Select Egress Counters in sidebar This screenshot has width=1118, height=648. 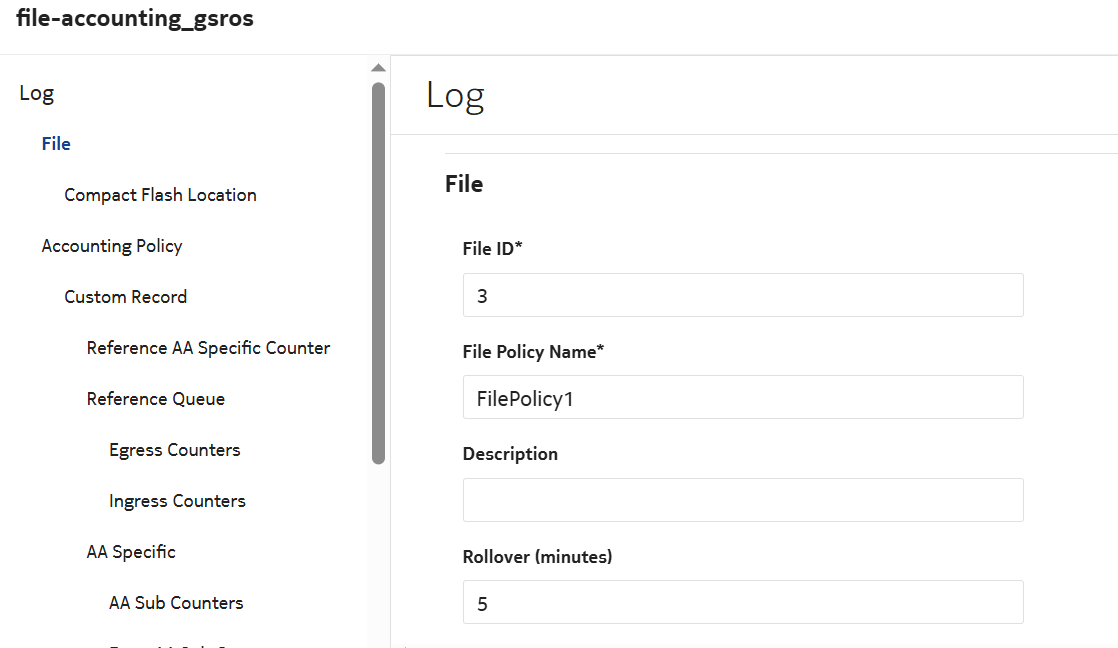(174, 450)
